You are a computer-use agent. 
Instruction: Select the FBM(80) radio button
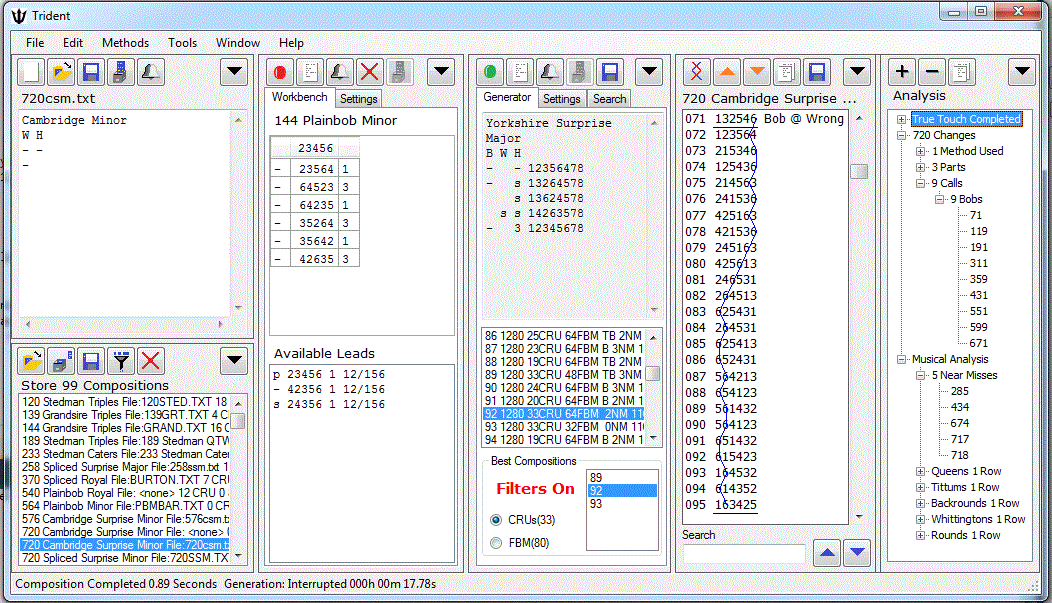496,543
